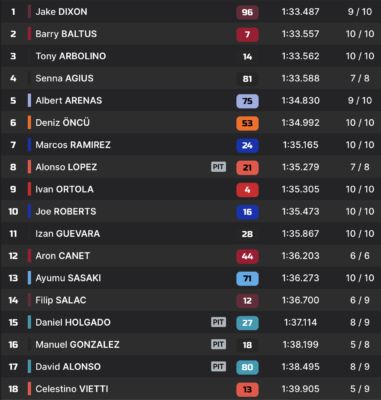Click Aron Canet's 6 / 6 lap count
Screen dimensions: 381x400
tap(360, 256)
